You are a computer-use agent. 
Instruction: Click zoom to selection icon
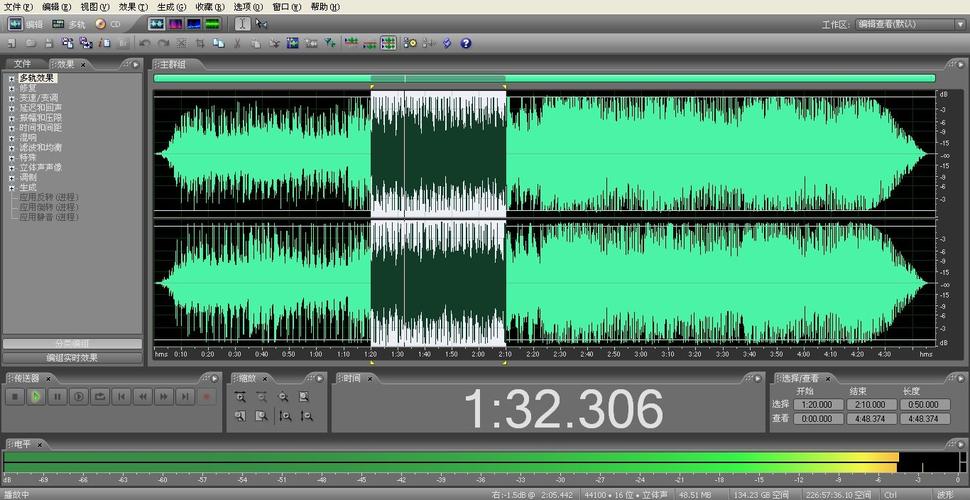tap(304, 397)
